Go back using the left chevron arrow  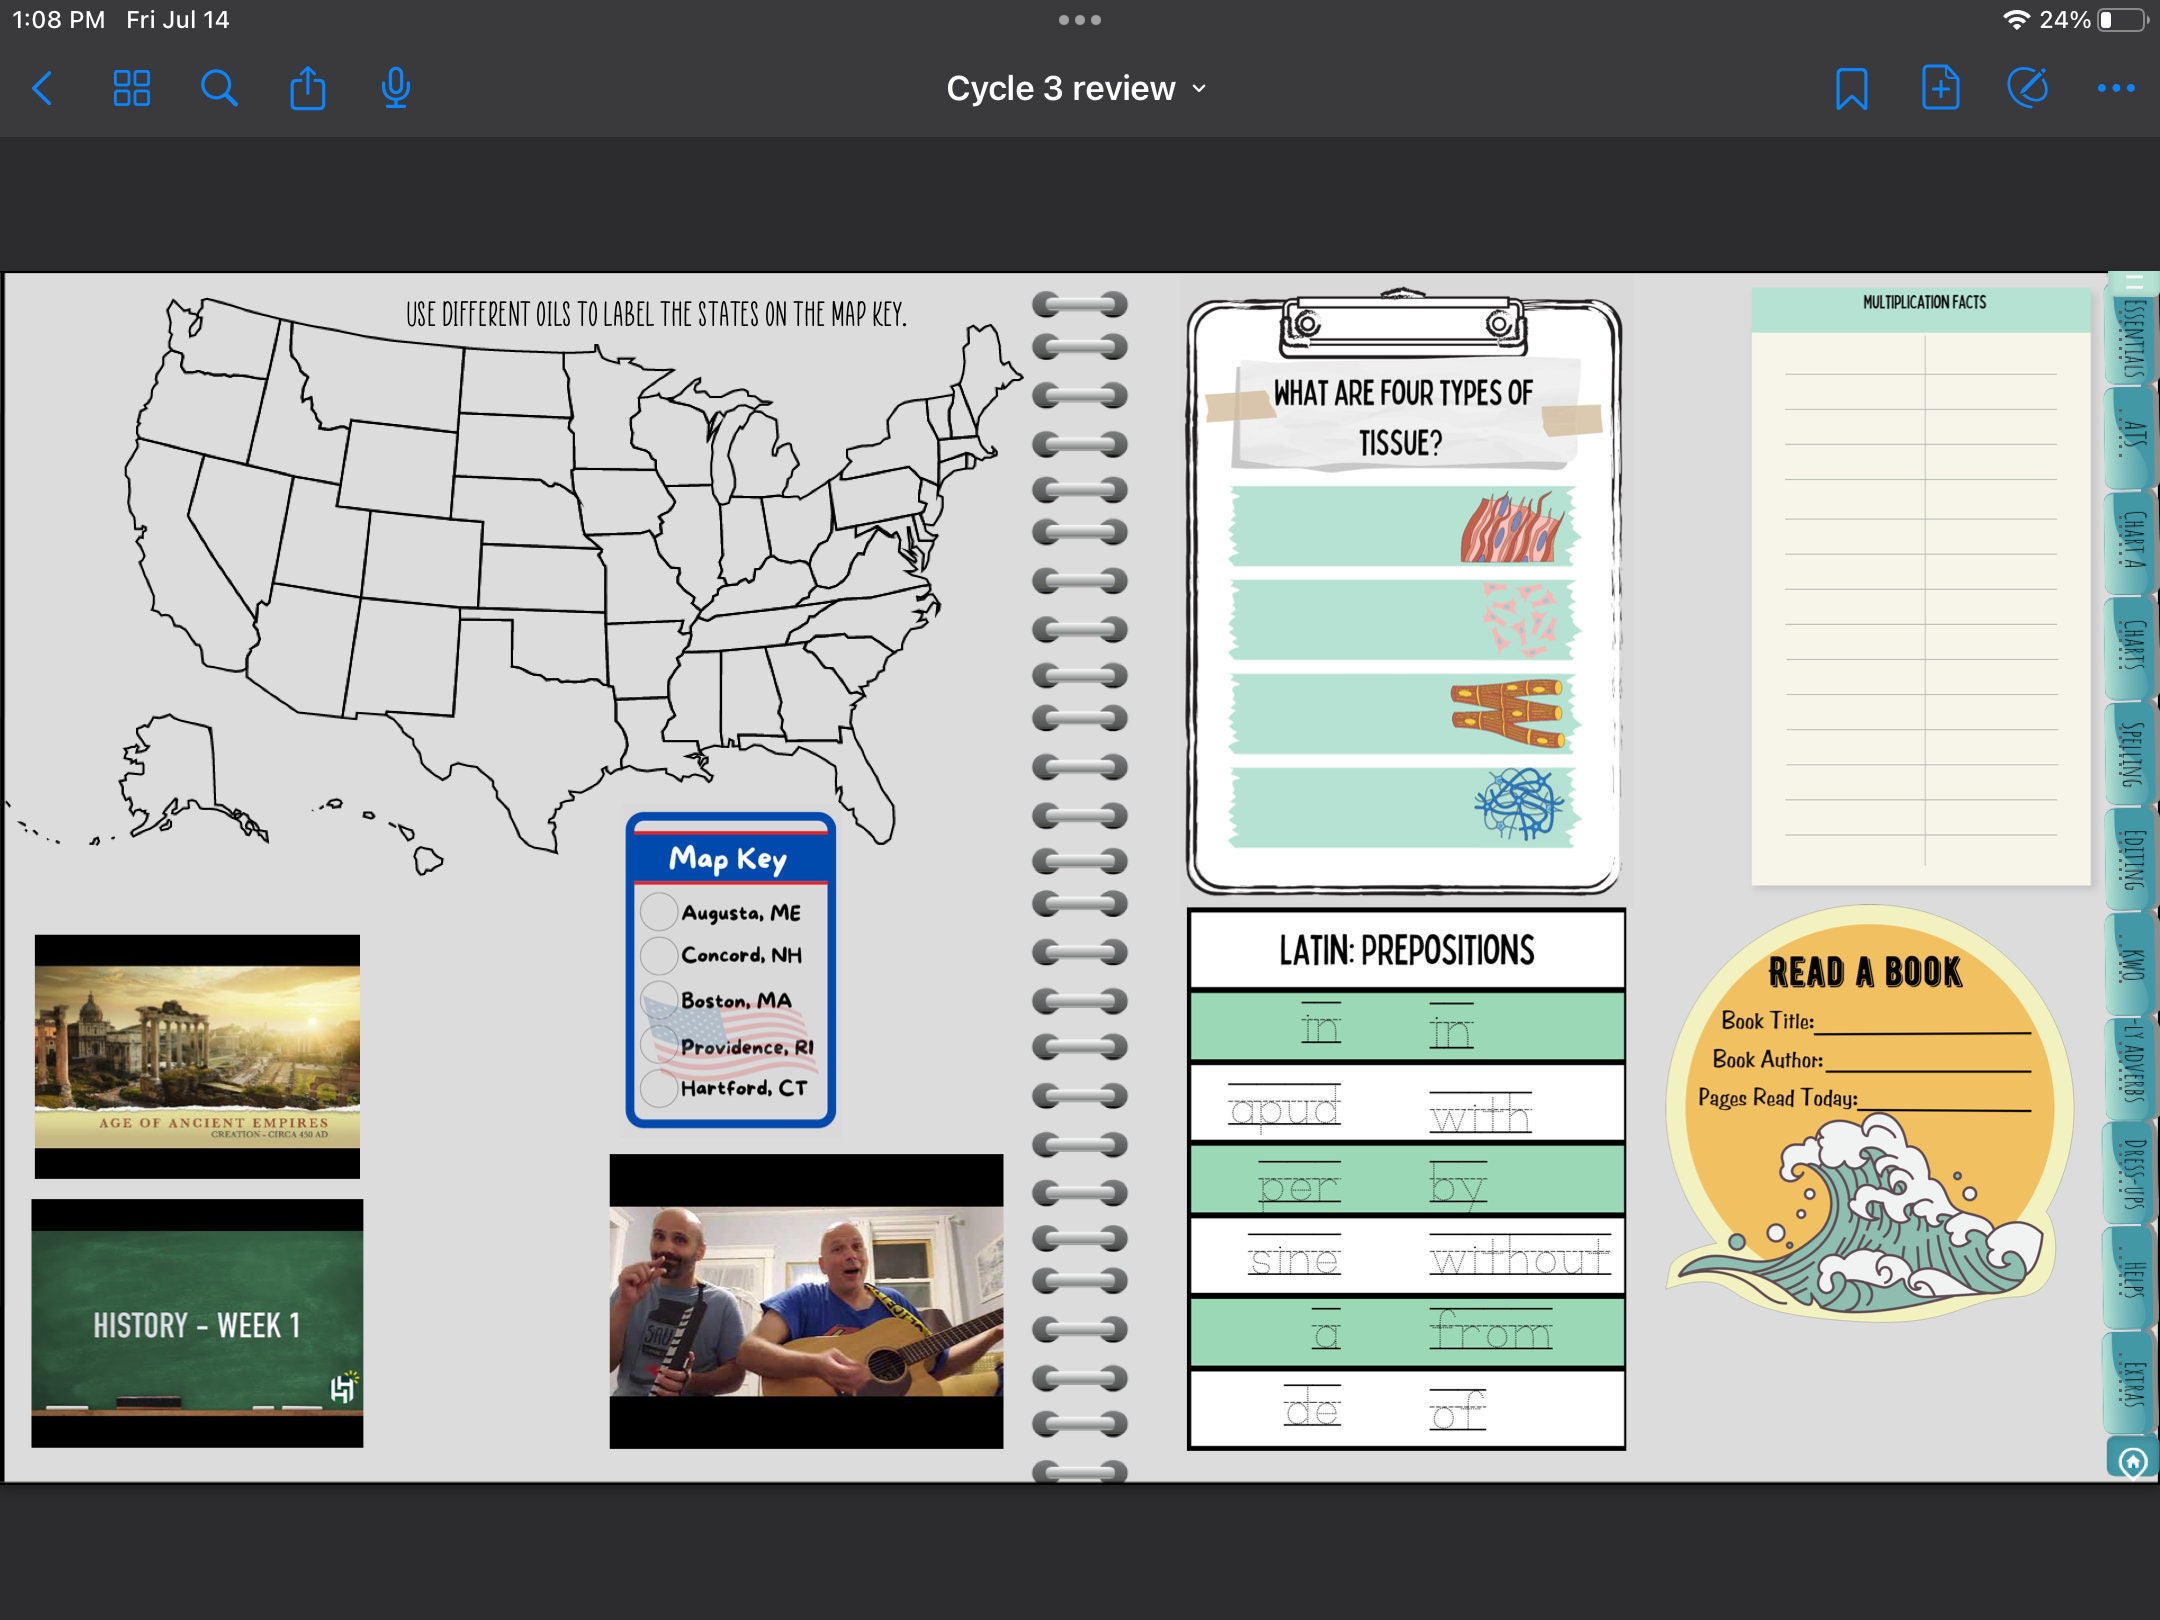tap(42, 88)
